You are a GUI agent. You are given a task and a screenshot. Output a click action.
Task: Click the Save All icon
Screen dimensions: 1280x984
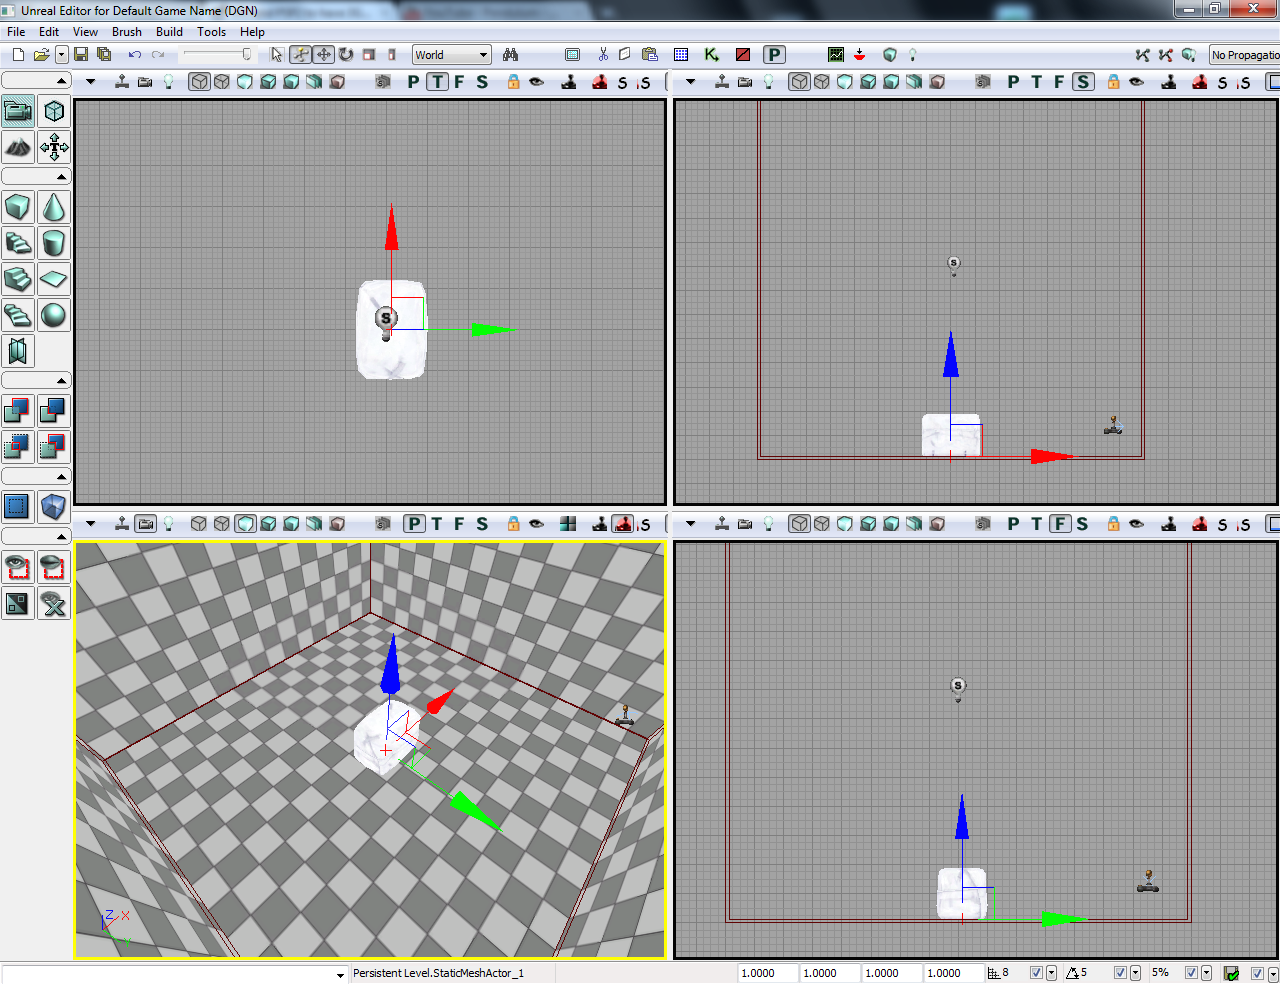(x=104, y=55)
